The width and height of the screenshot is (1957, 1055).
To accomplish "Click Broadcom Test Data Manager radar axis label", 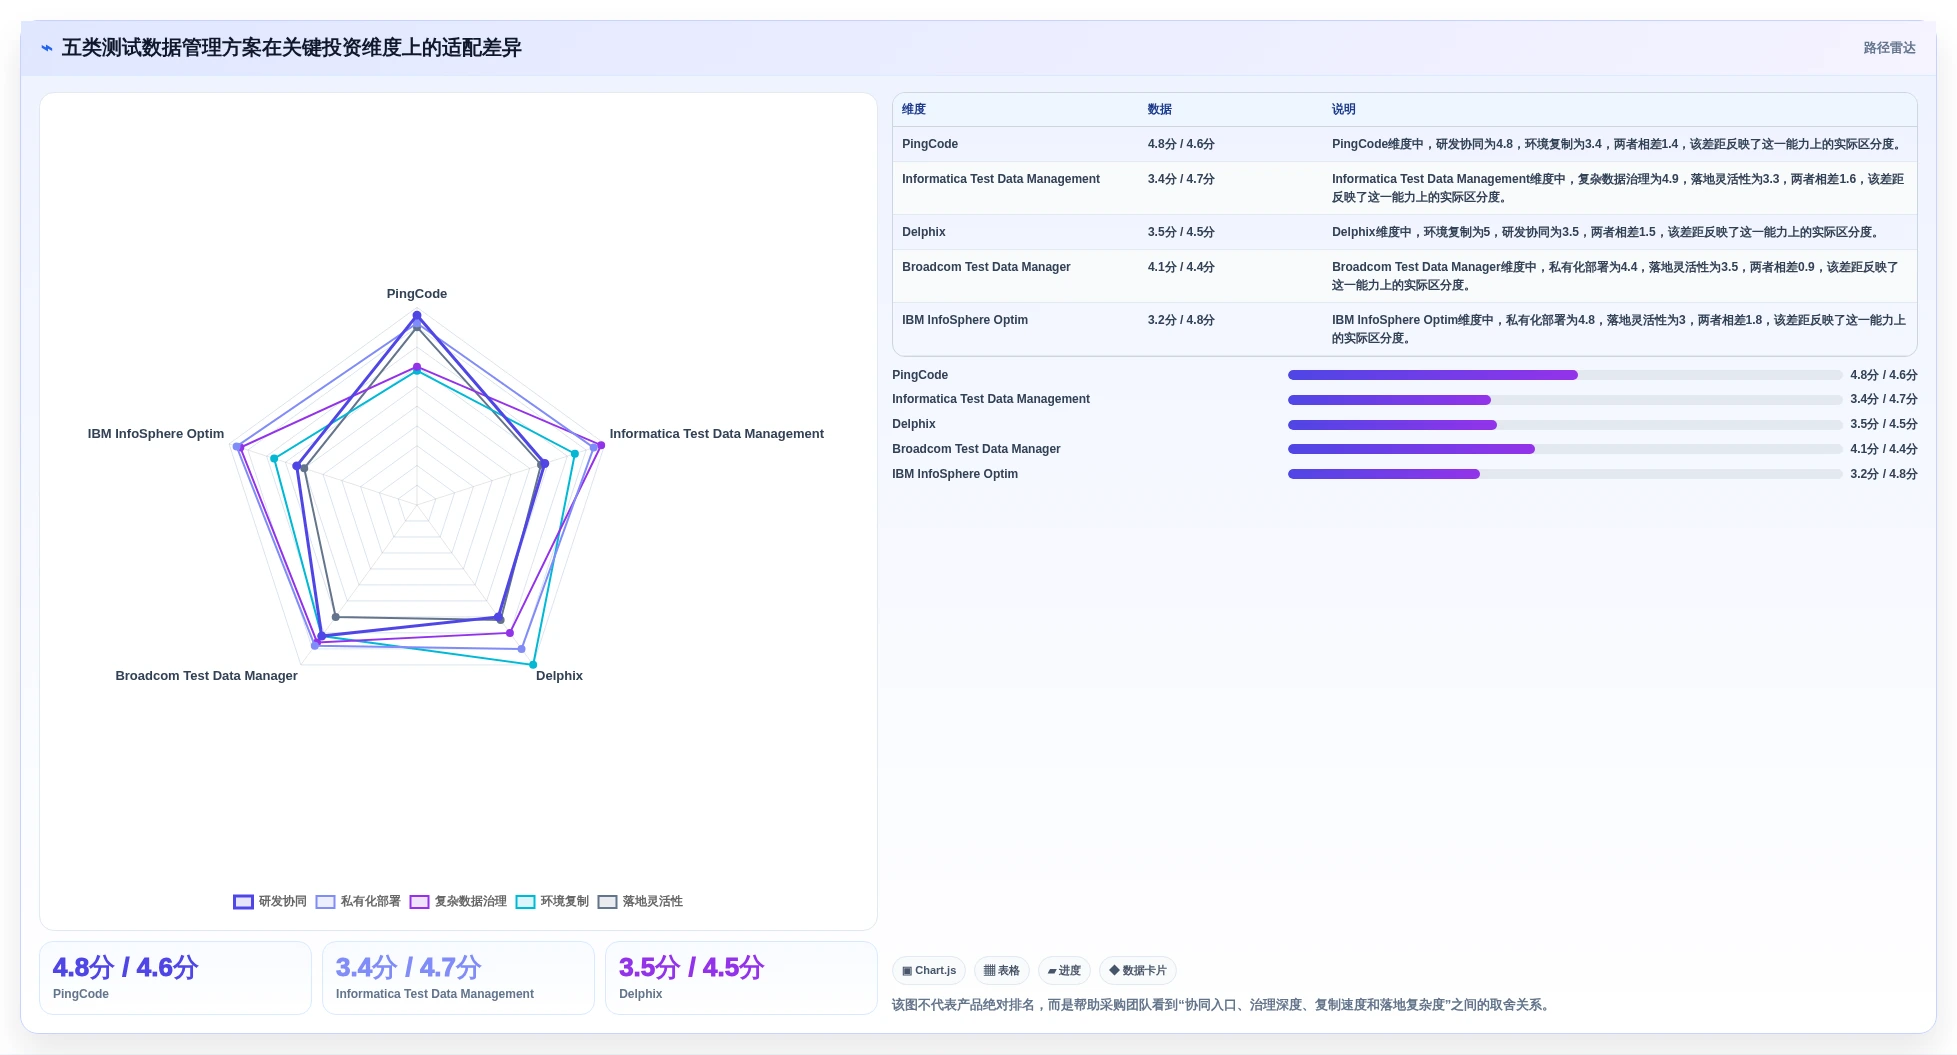I will click(x=206, y=676).
